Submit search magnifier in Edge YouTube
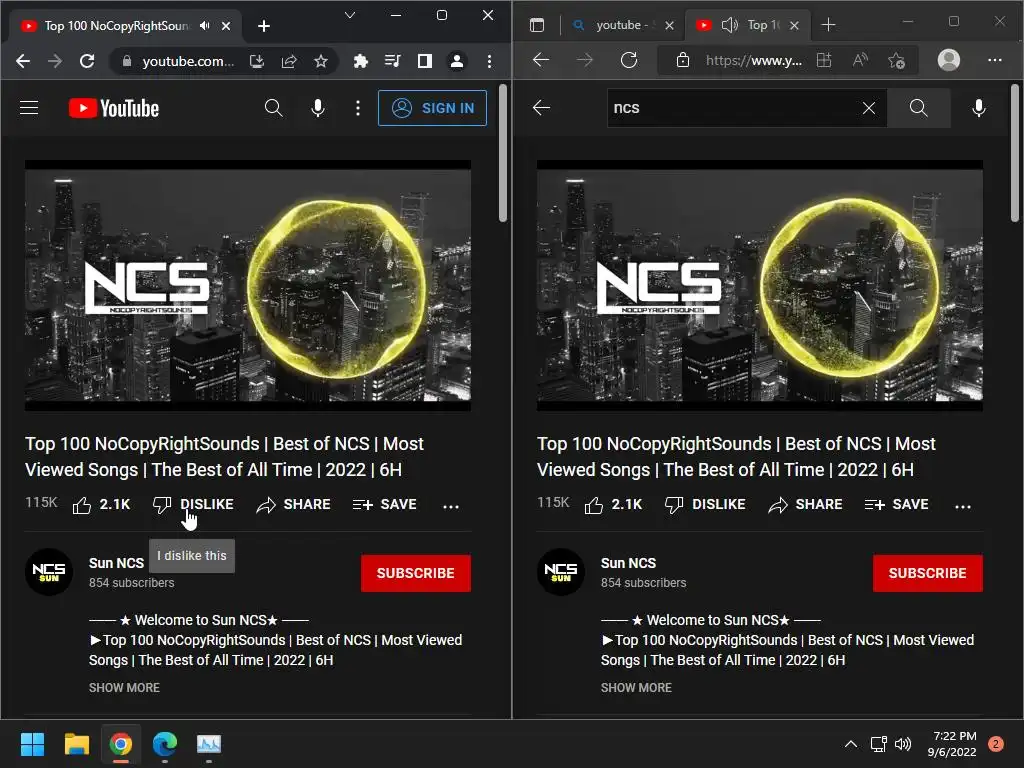The width and height of the screenshot is (1024, 768). [919, 108]
